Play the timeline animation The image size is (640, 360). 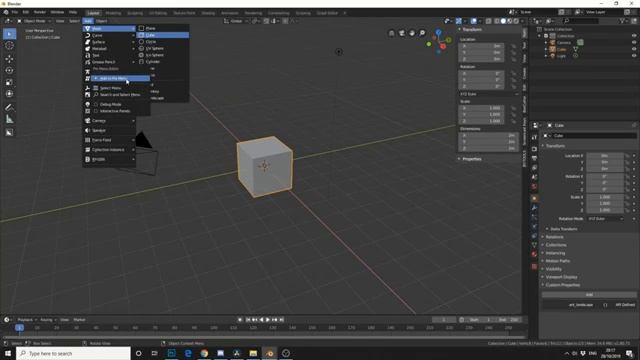pyautogui.click(x=268, y=320)
